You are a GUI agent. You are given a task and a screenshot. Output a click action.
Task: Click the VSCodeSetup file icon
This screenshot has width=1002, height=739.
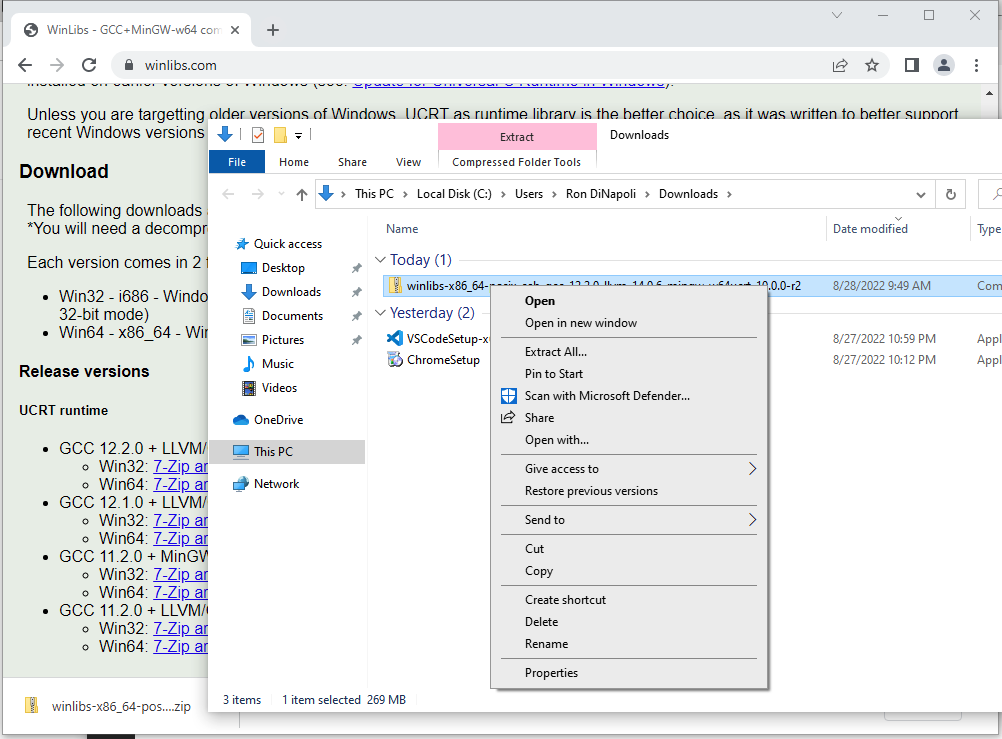coord(395,338)
